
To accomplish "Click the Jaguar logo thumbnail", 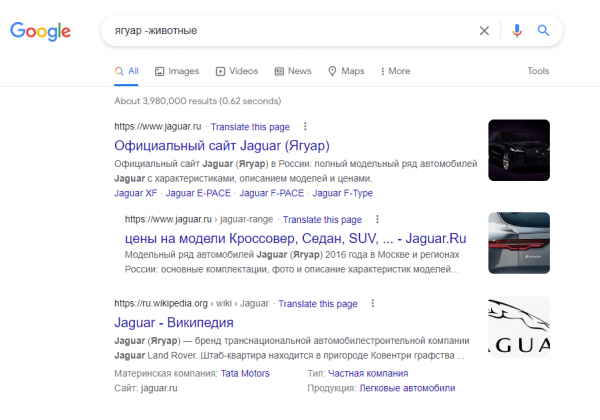I will click(x=519, y=327).
